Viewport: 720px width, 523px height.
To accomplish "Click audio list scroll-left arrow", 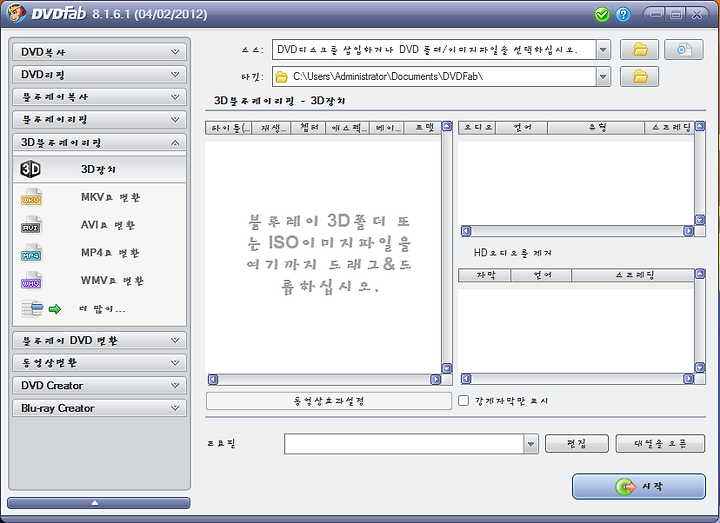I will (466, 231).
